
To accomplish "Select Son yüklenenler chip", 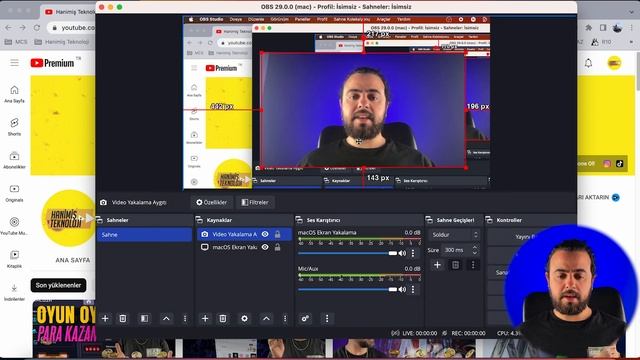I will (58, 285).
